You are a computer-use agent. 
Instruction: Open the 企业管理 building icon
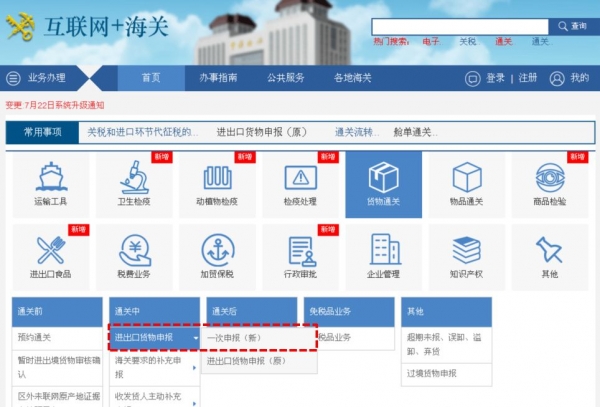coord(383,252)
